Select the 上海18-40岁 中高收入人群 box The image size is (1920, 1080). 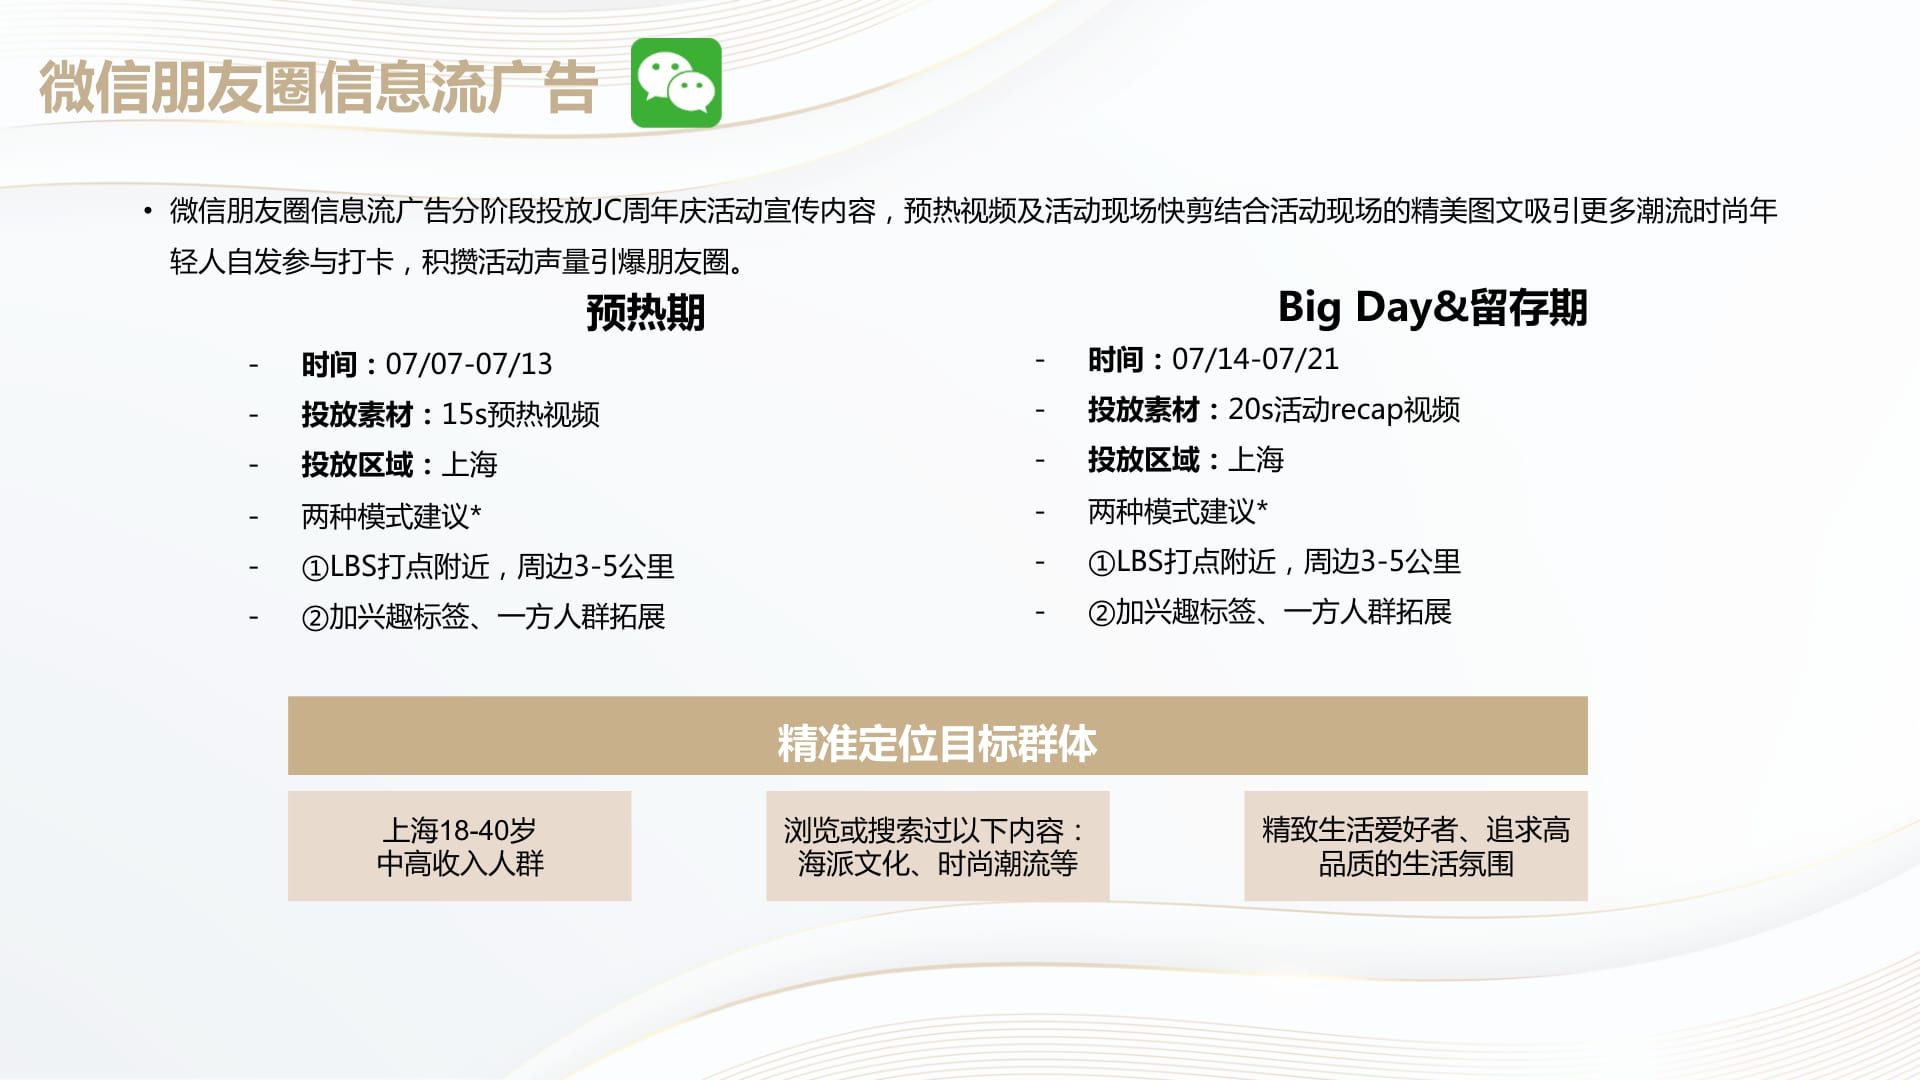[x=460, y=846]
